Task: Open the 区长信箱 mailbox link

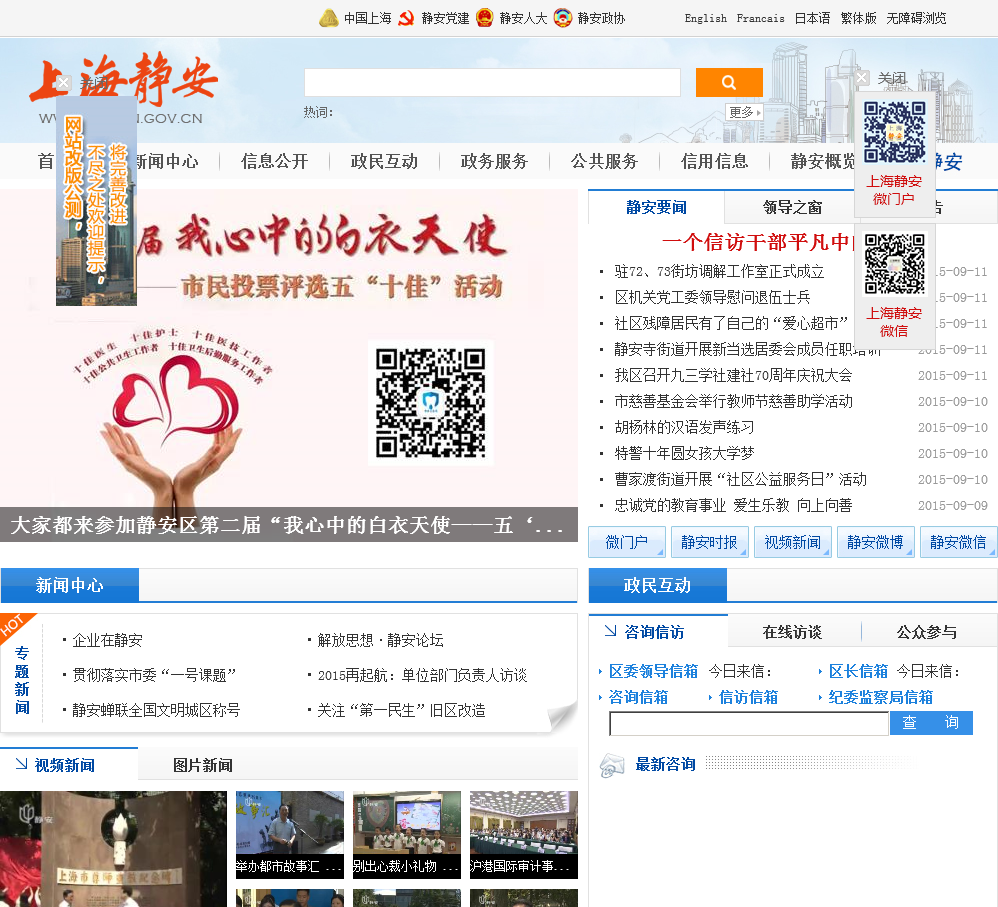Action: [x=858, y=671]
